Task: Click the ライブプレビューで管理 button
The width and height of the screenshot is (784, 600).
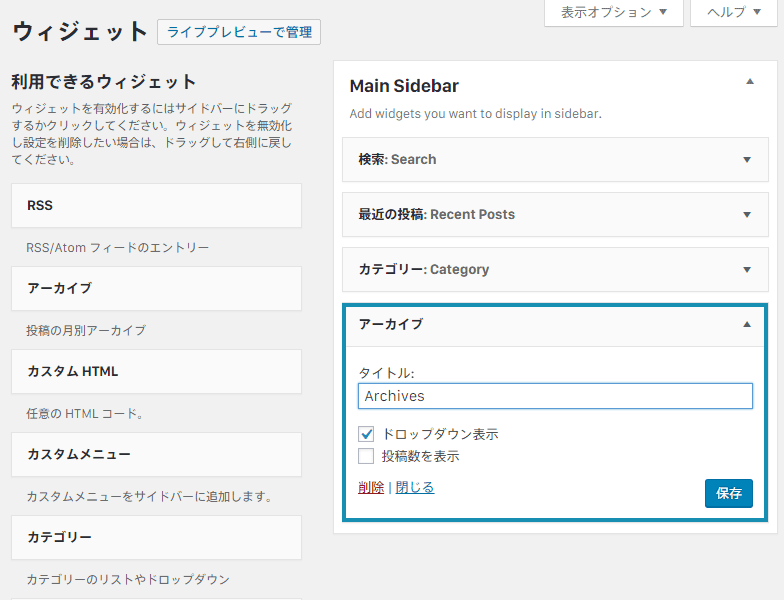Action: coord(239,32)
